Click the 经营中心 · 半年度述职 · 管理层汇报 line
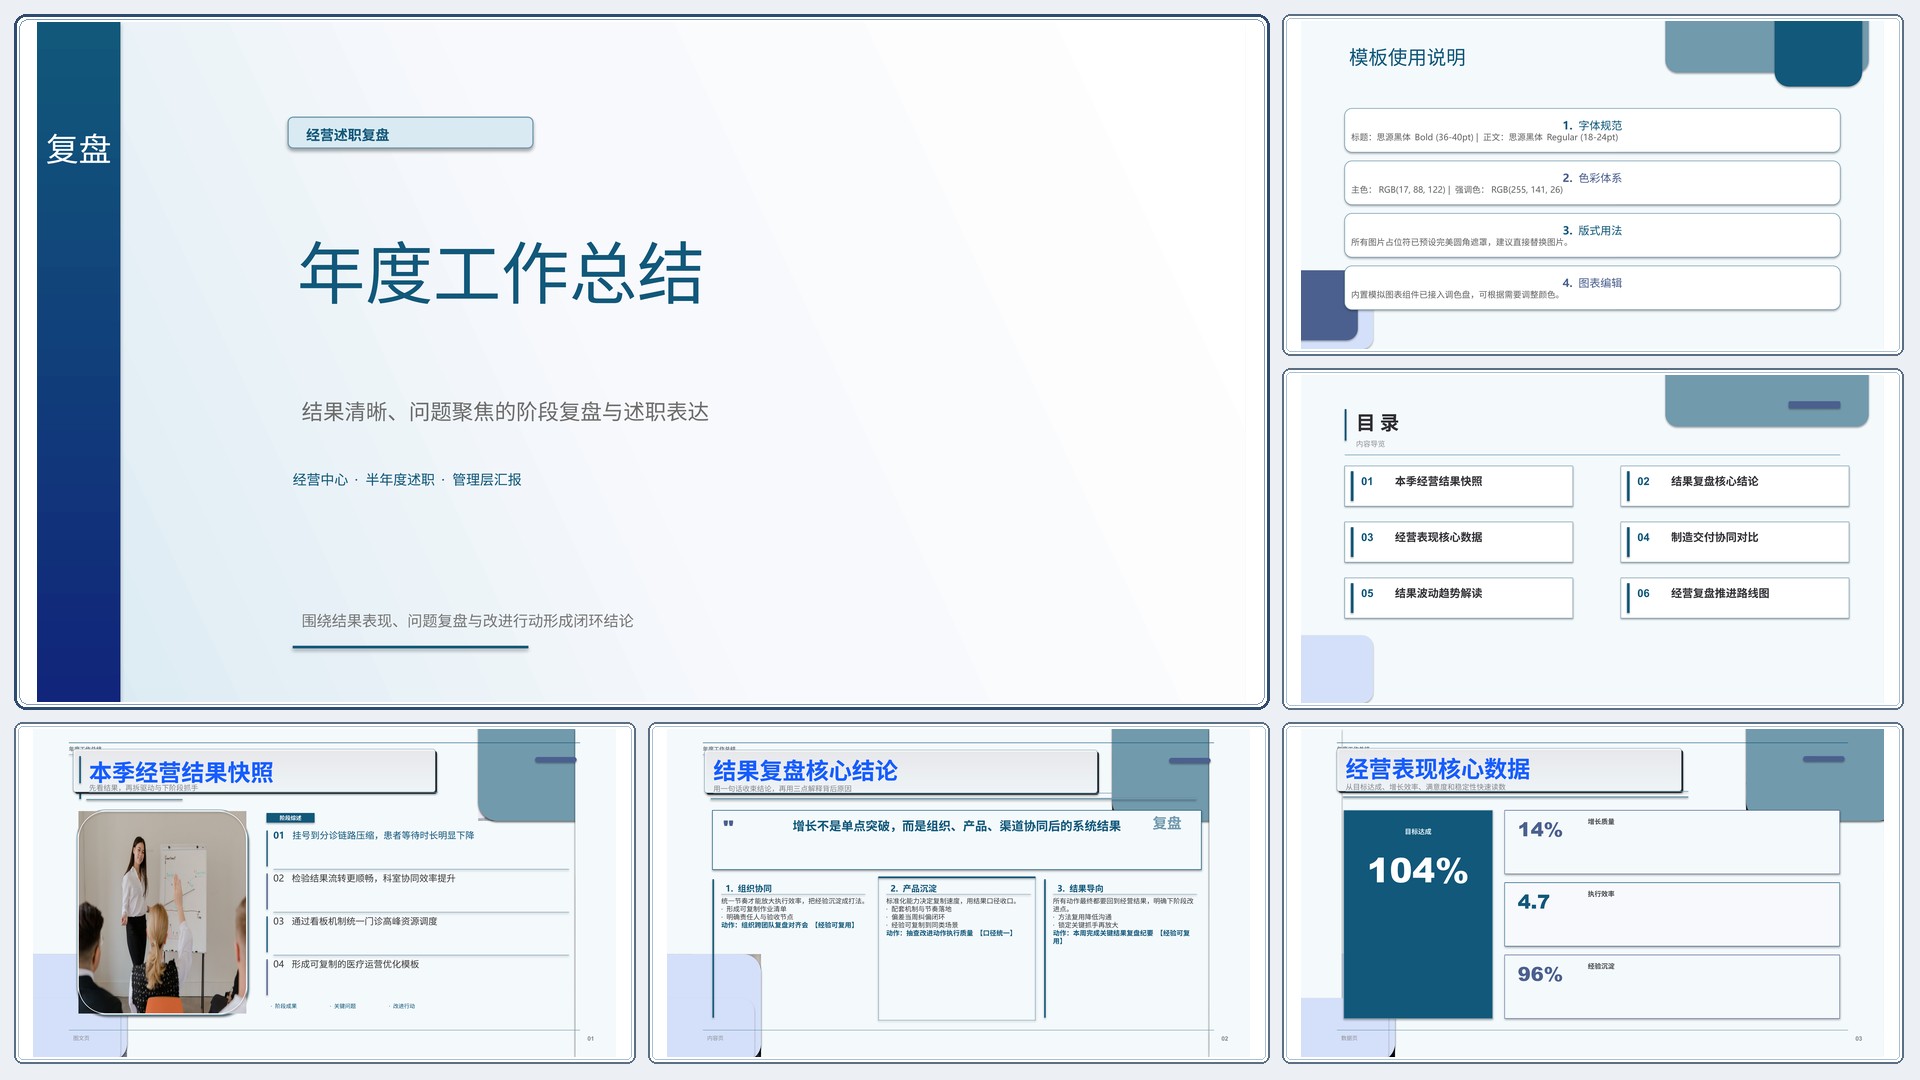Image resolution: width=1920 pixels, height=1080 pixels. (407, 480)
